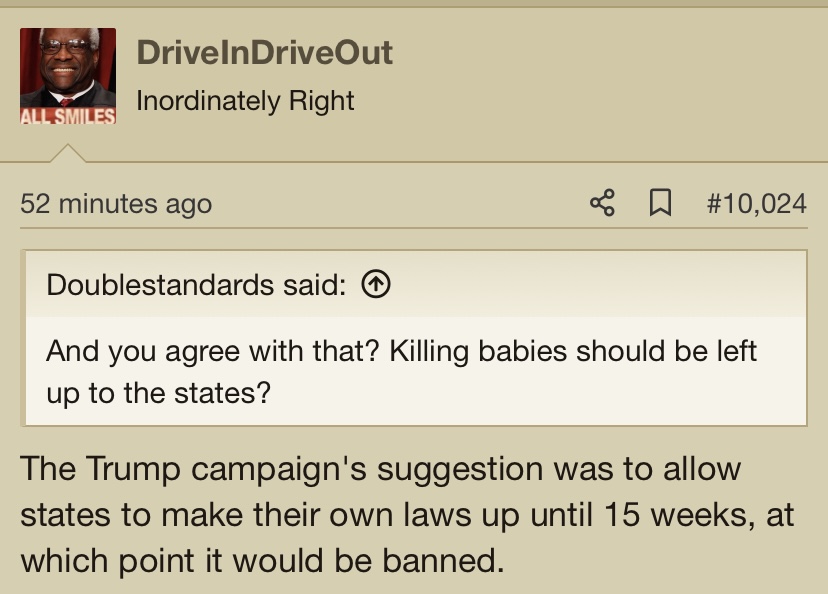Click the reply line starting 'The Trump campaign's suggestion'

click(380, 469)
